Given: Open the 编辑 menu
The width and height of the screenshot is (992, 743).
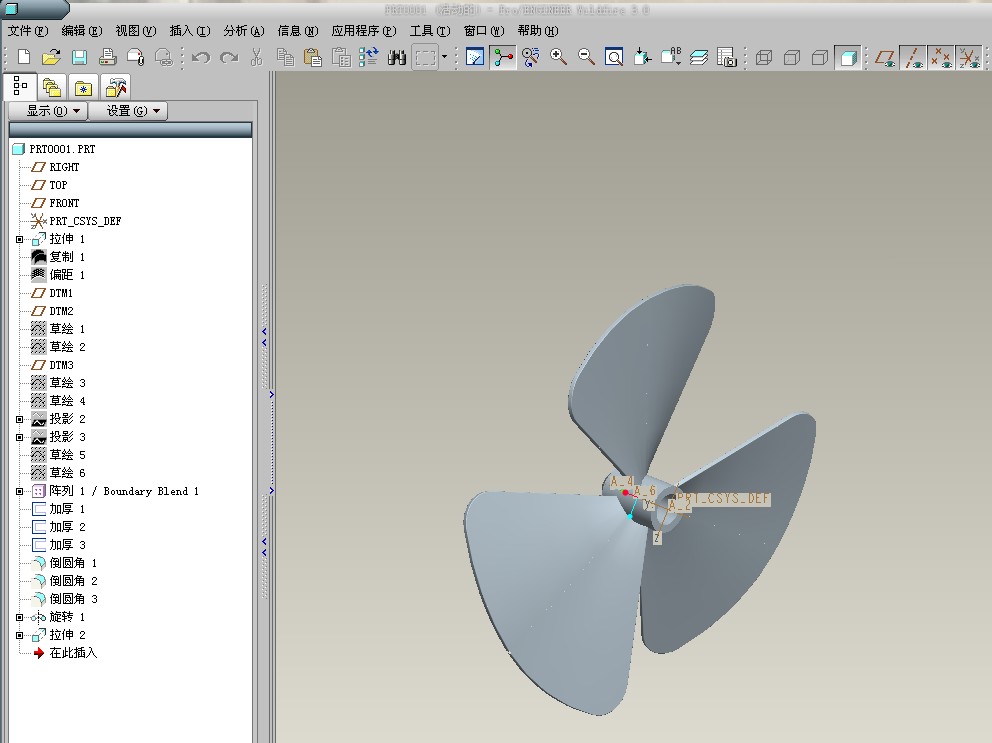Looking at the screenshot, I should point(82,30).
